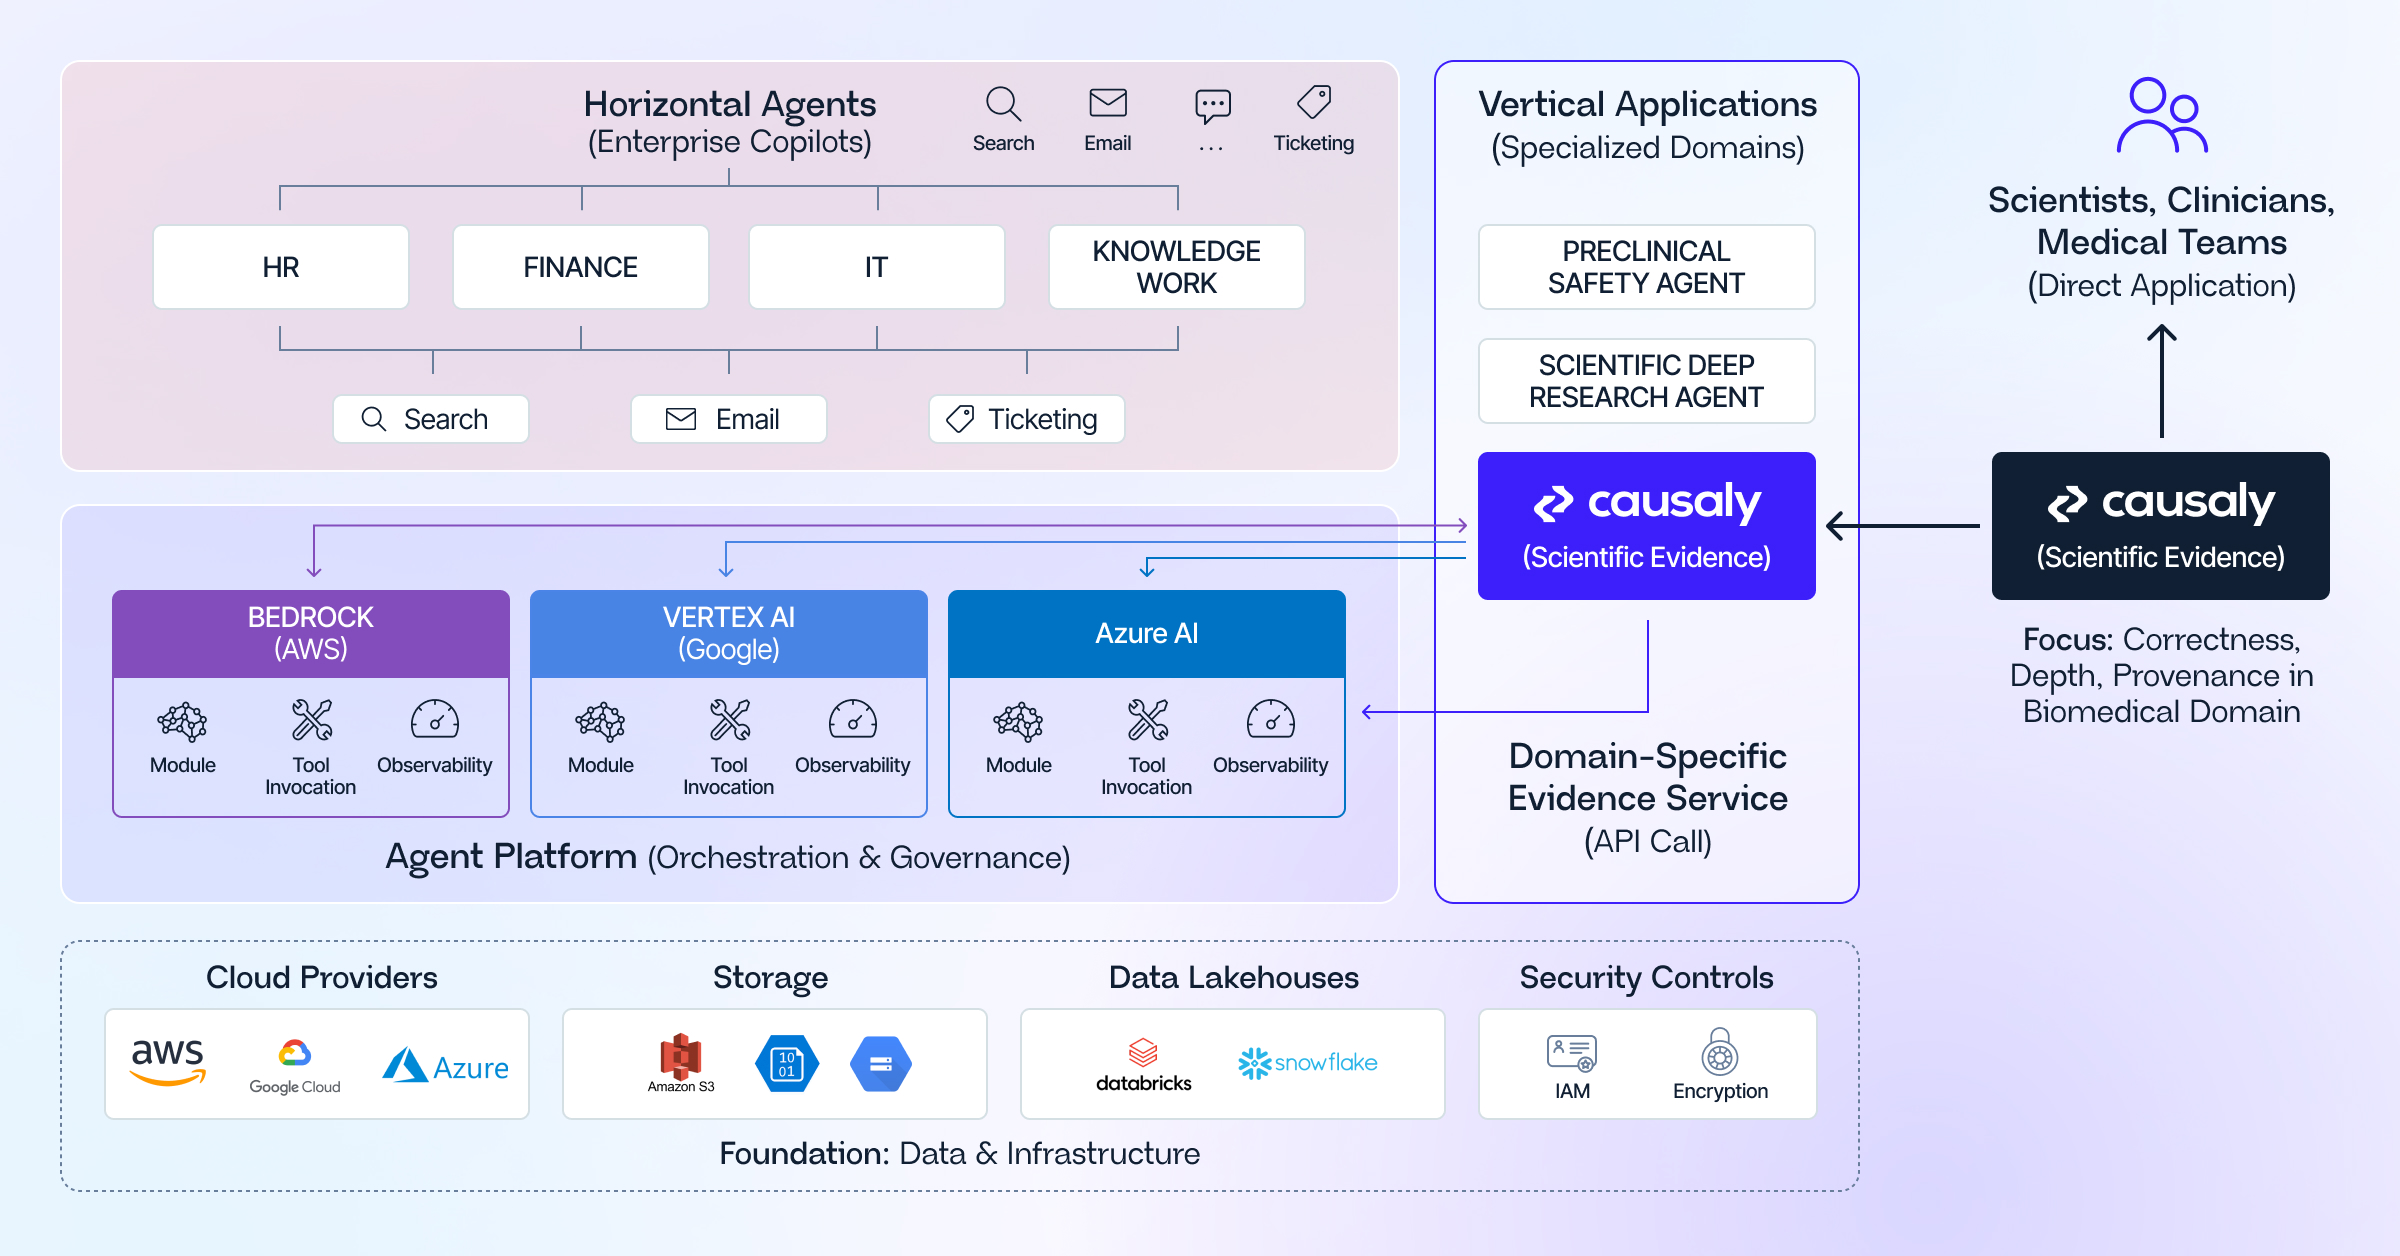
Task: Click the snowflake logo
Action: point(1308,1063)
